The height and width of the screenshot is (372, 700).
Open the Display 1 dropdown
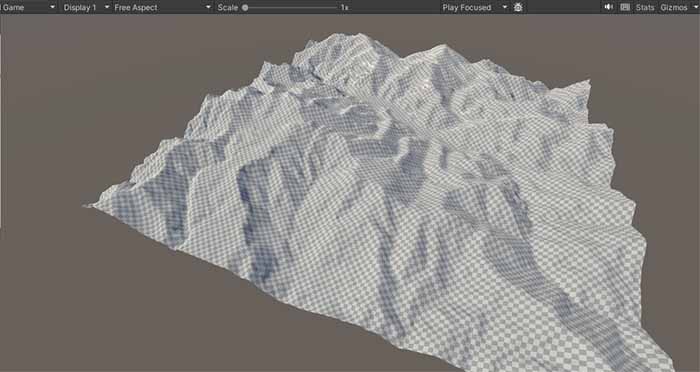coord(86,7)
